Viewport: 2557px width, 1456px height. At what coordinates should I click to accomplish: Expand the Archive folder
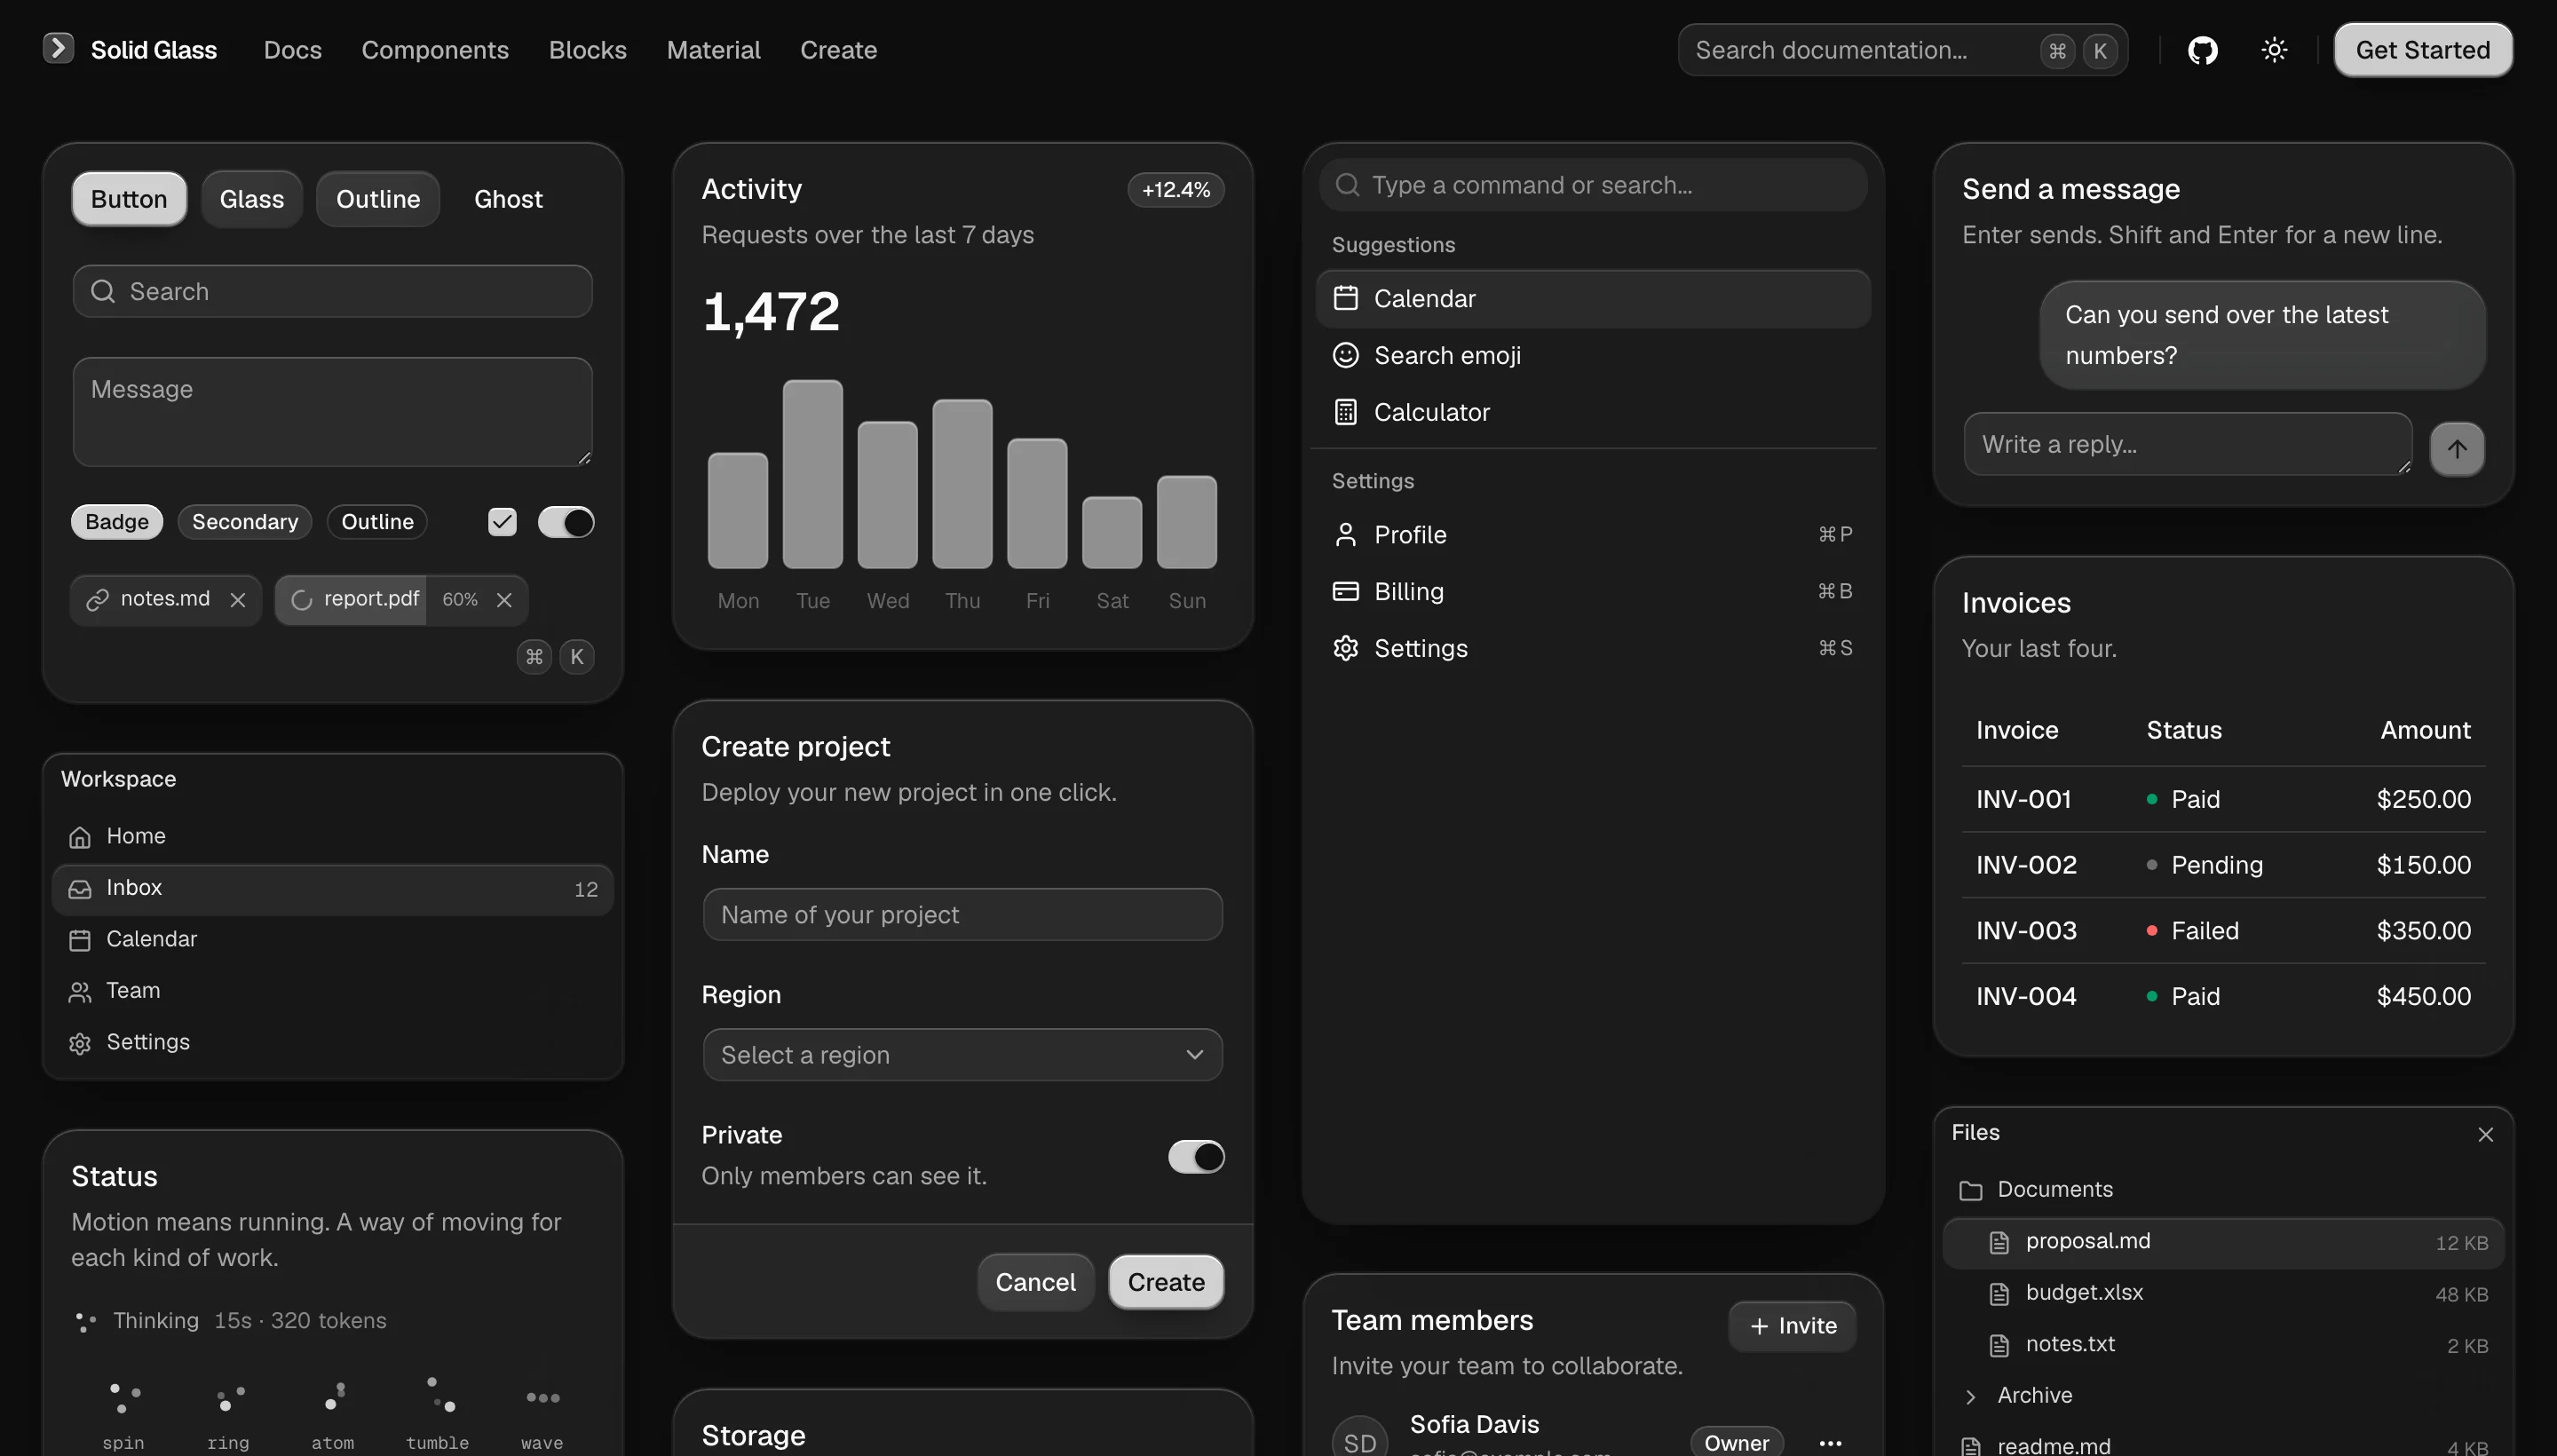tap(2223, 1396)
